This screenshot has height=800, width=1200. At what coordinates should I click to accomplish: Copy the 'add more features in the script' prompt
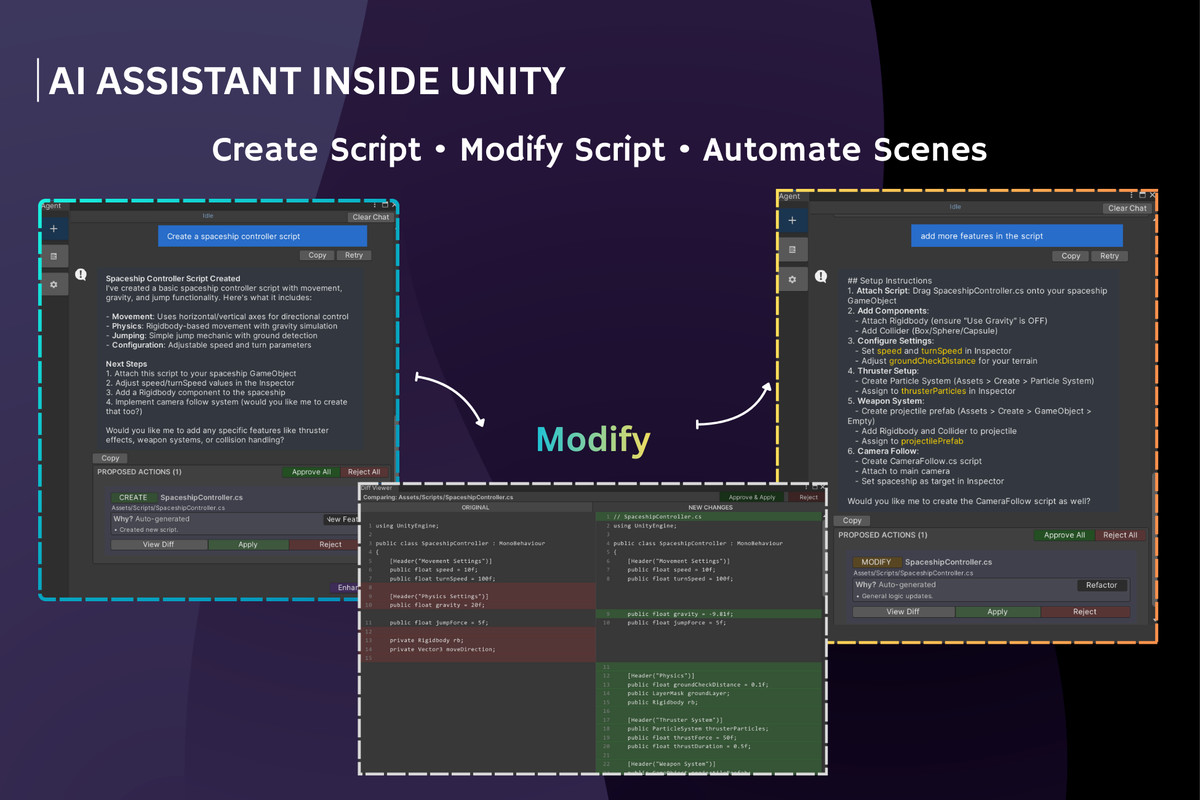coord(1070,256)
